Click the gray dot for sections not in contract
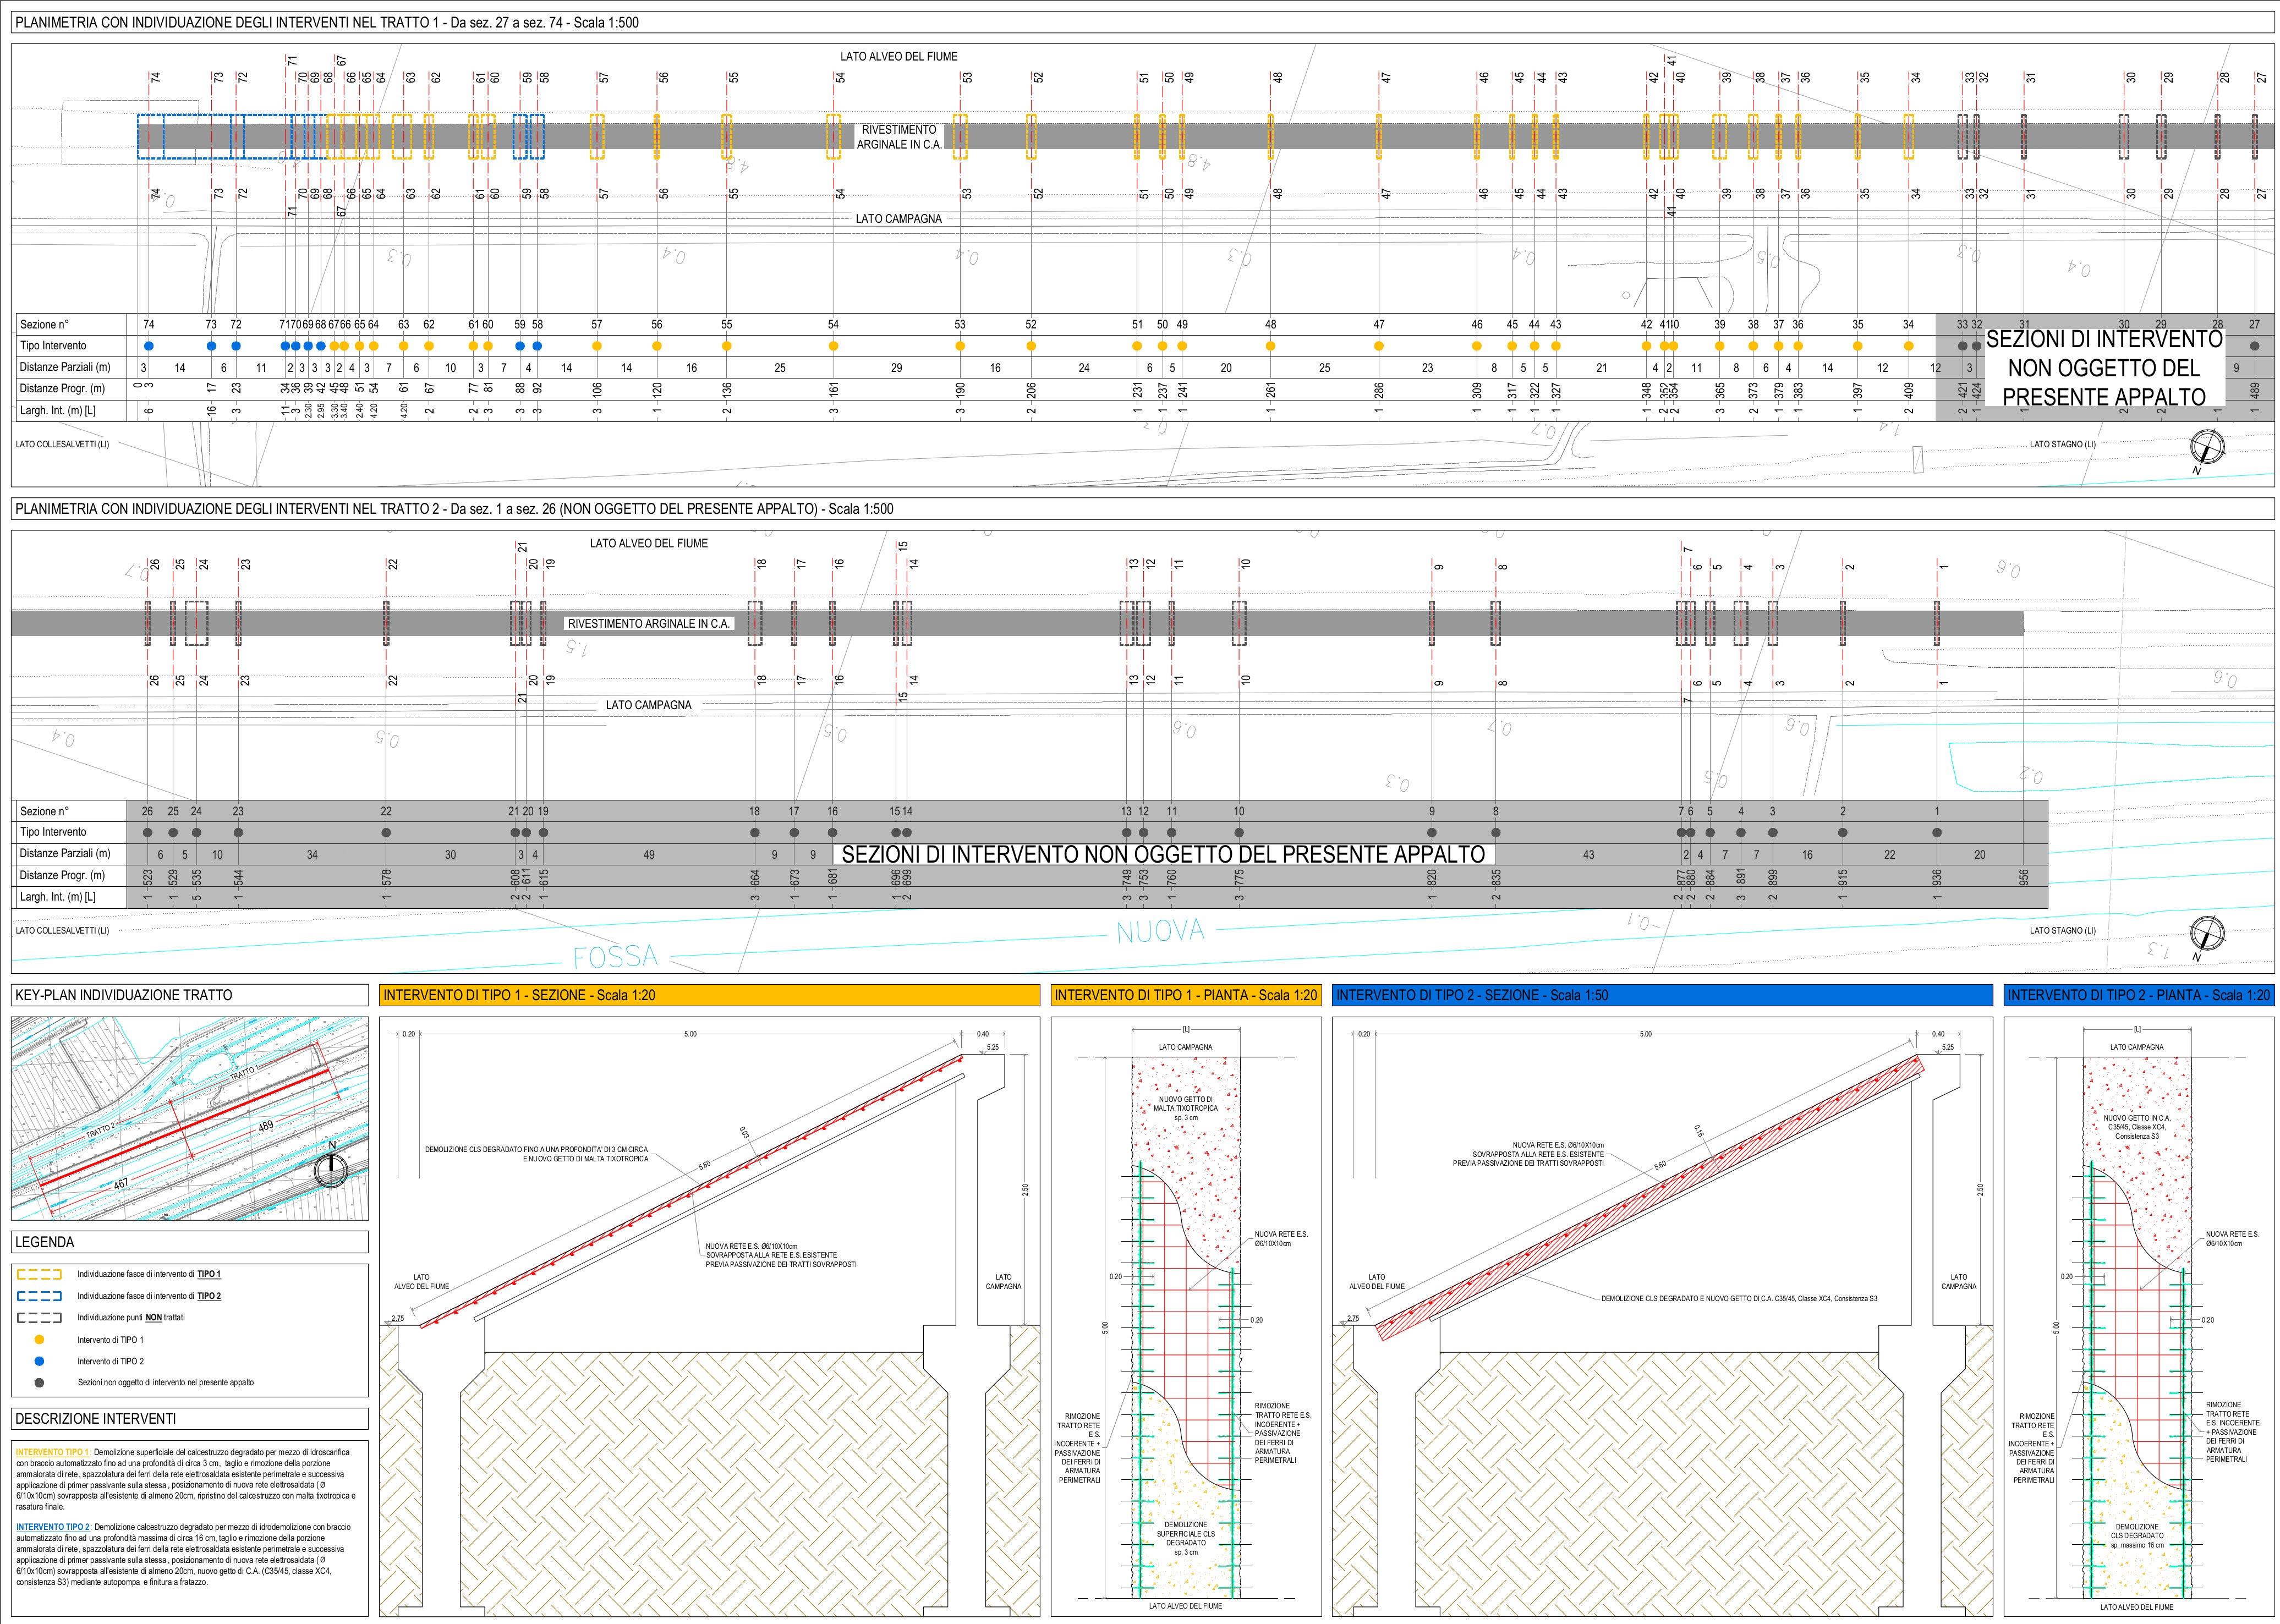This screenshot has height=1624, width=2280. pyautogui.click(x=39, y=1382)
